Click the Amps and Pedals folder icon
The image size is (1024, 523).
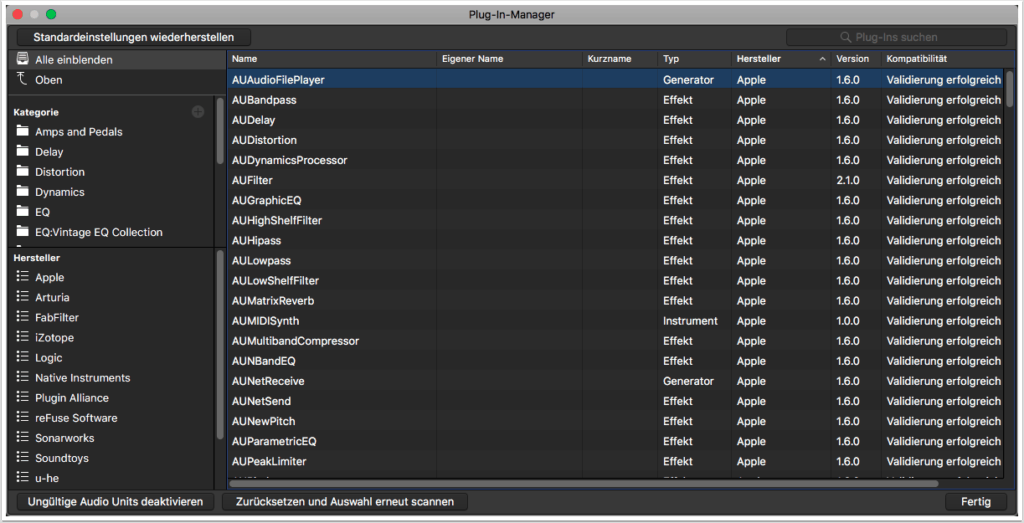(x=24, y=132)
